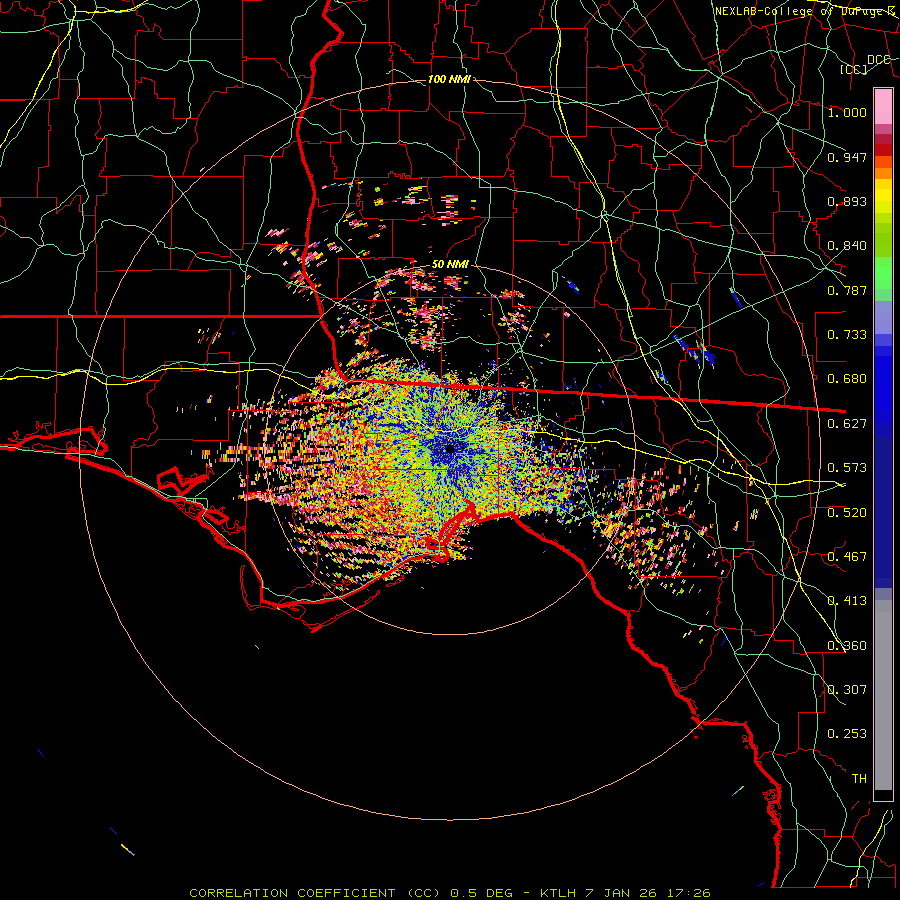Click the 0.573 legend value
Image resolution: width=900 pixels, height=900 pixels.
tap(847, 468)
